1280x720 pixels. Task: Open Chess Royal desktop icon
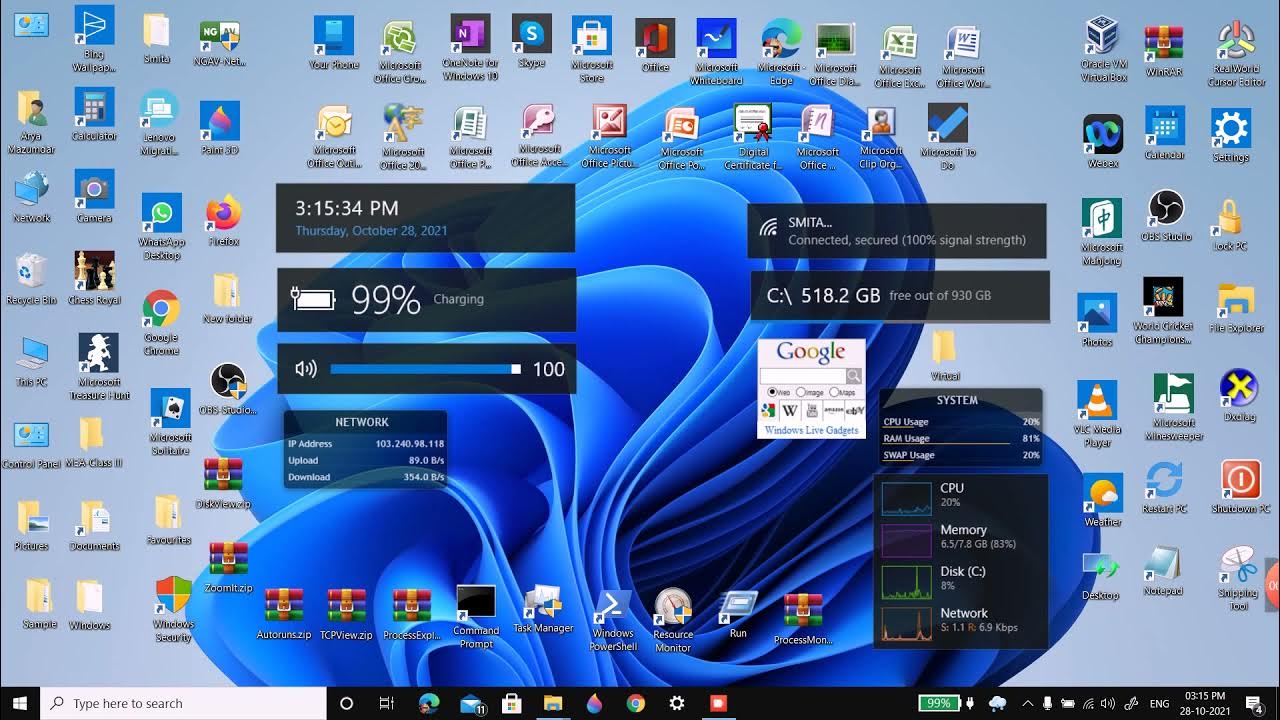[x=94, y=278]
